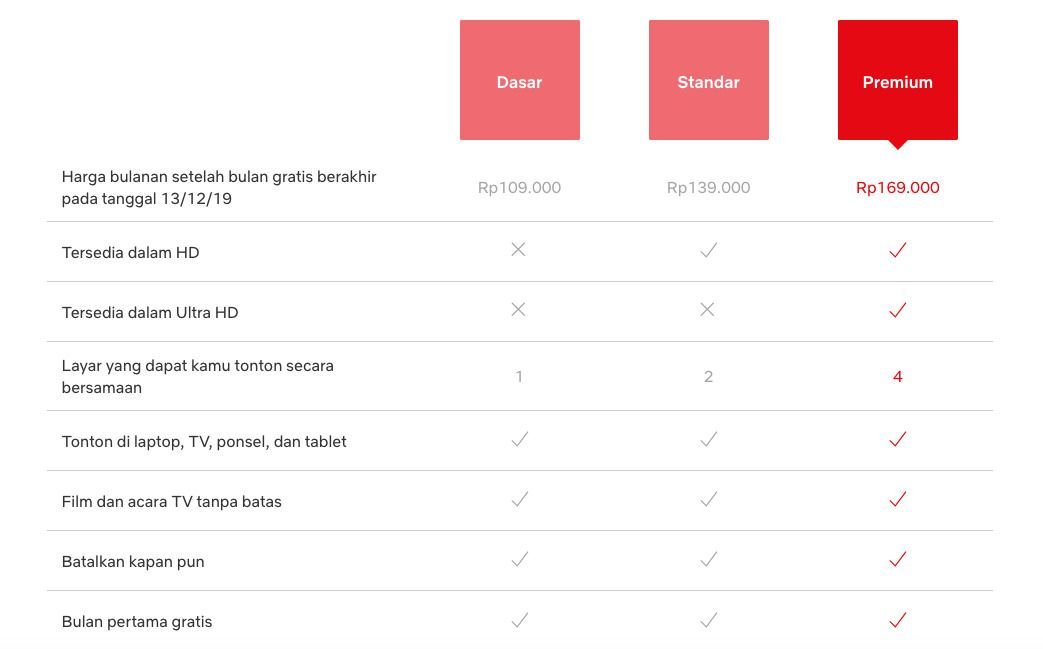Click the Rp139.000 Standar price
The width and height of the screenshot is (1043, 649).
pyautogui.click(x=708, y=188)
